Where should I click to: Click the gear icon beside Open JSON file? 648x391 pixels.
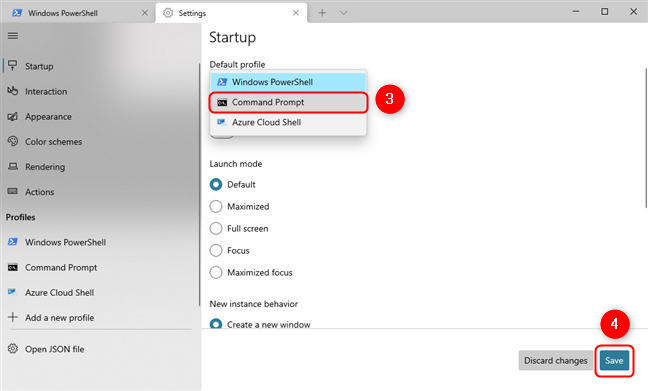tap(12, 349)
